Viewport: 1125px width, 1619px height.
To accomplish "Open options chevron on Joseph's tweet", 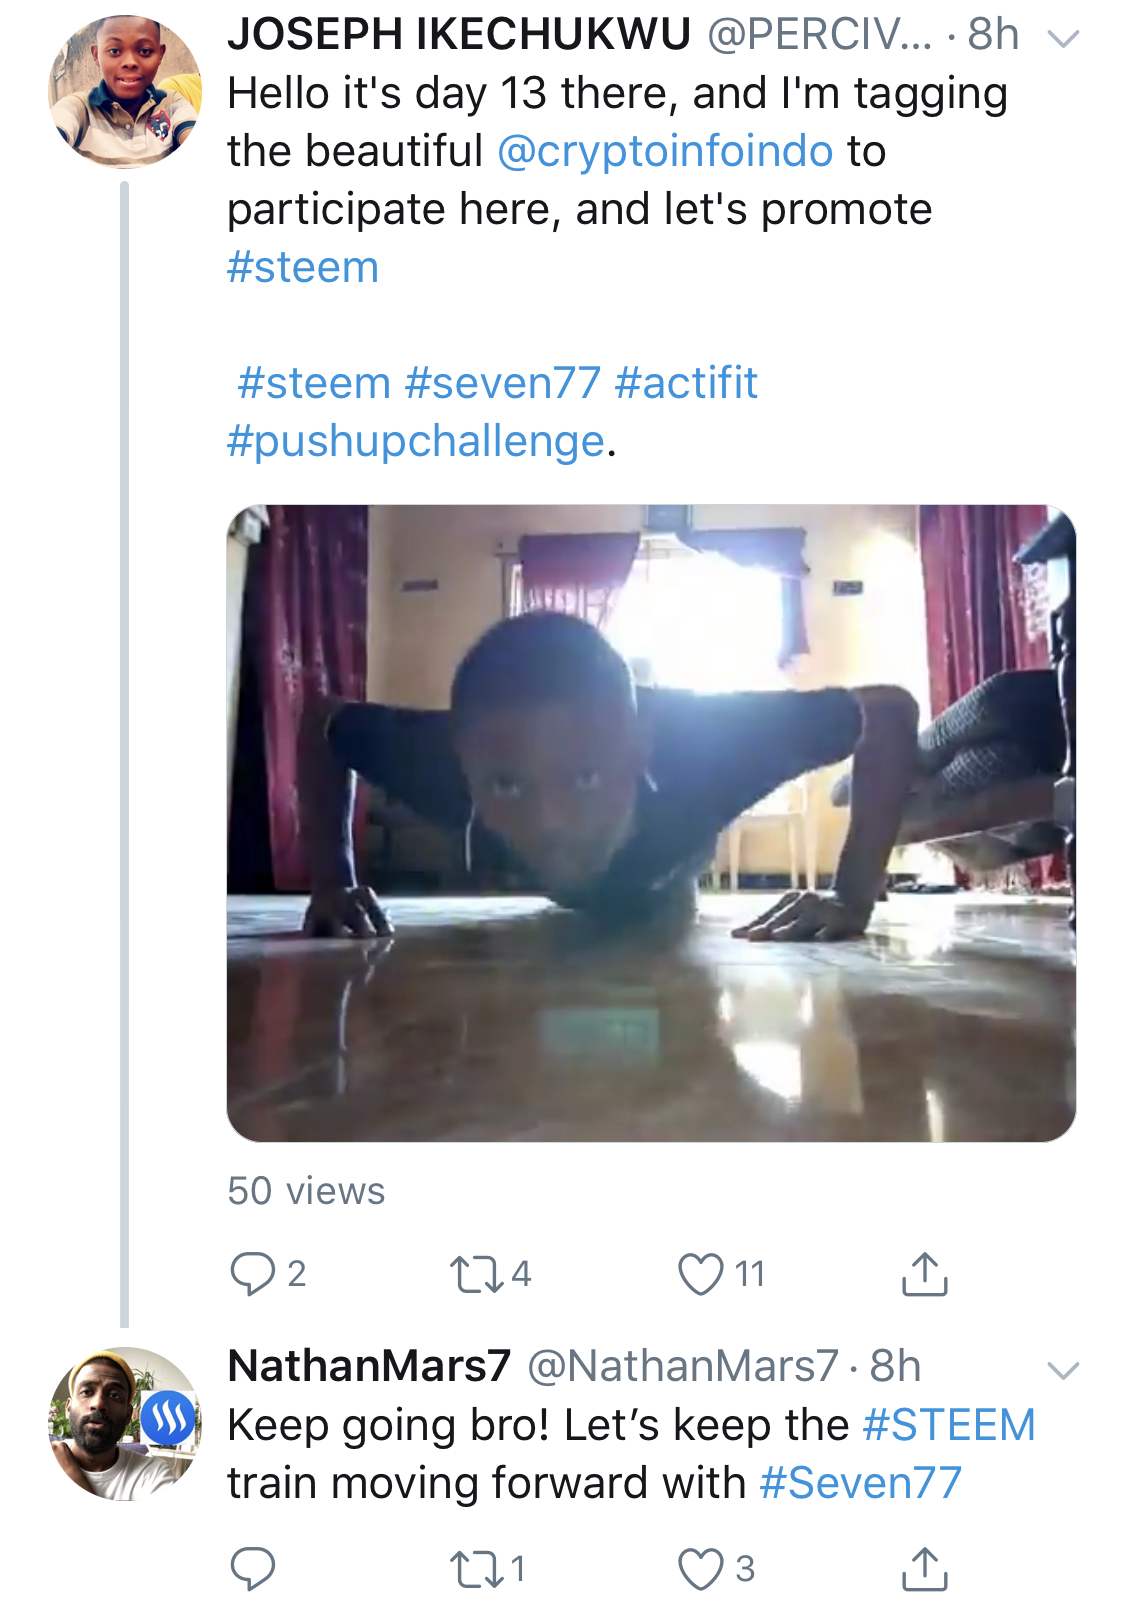I will point(1062,39).
